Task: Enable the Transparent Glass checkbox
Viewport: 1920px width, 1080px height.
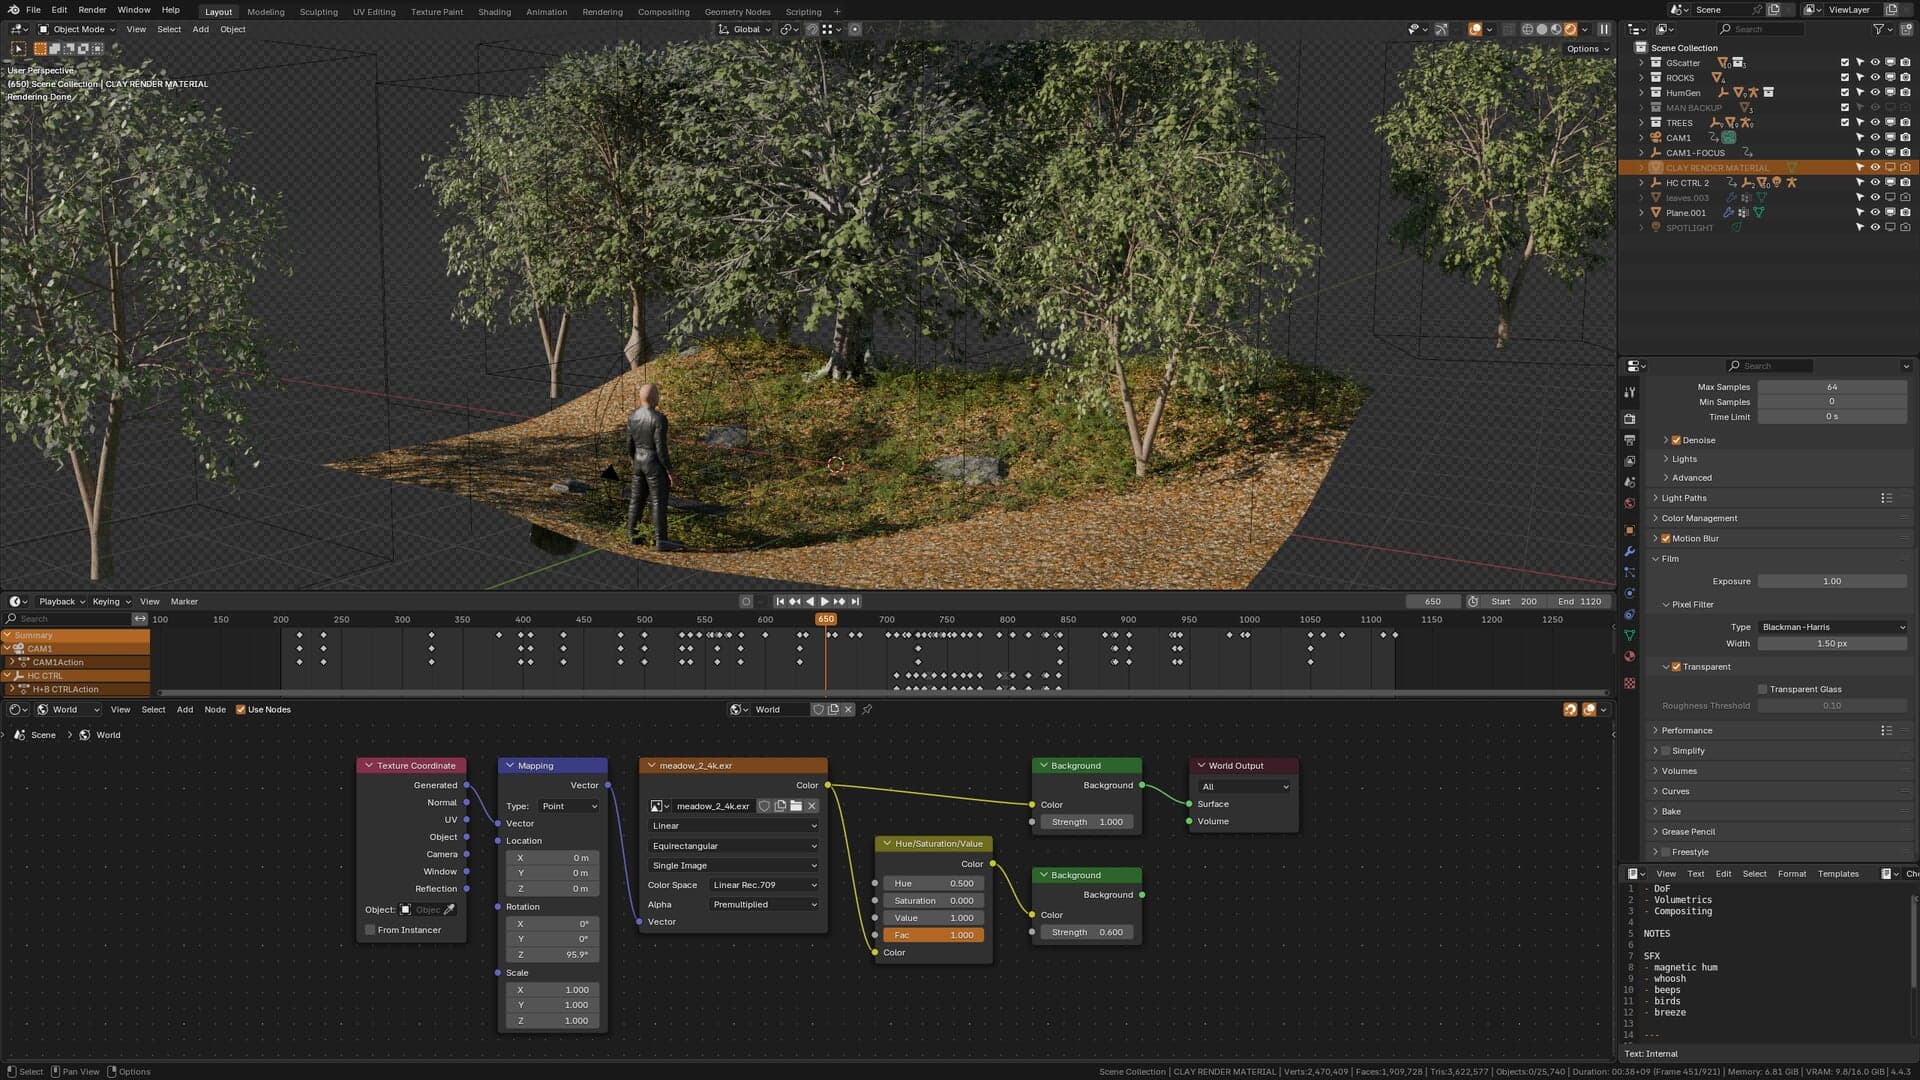Action: pyautogui.click(x=1763, y=689)
